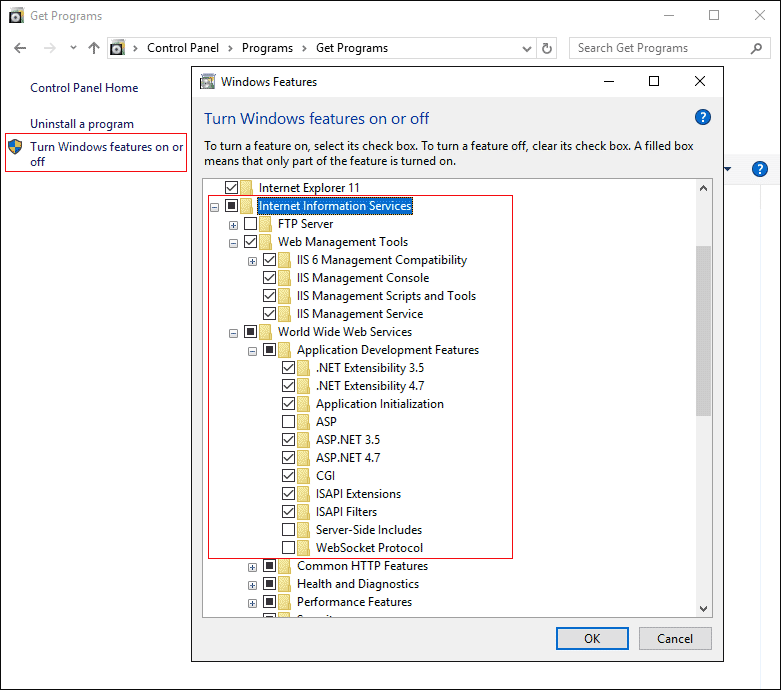Screen dimensions: 781x690
Task: Uncheck ISAPI Extensions
Action: pos(288,493)
